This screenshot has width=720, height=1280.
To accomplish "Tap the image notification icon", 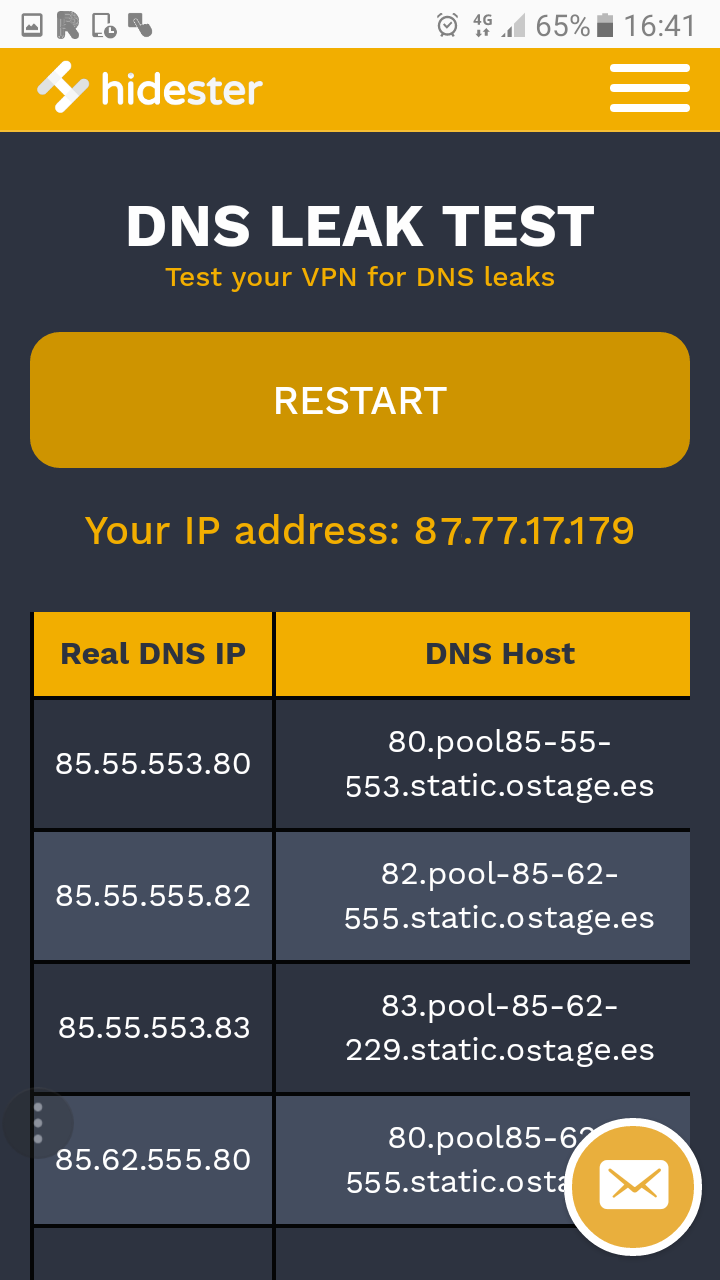I will (x=32, y=26).
